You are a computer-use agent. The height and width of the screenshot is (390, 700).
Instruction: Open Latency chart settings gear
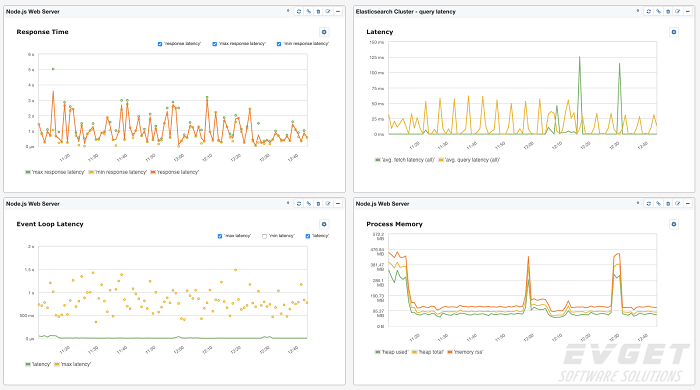[674, 32]
